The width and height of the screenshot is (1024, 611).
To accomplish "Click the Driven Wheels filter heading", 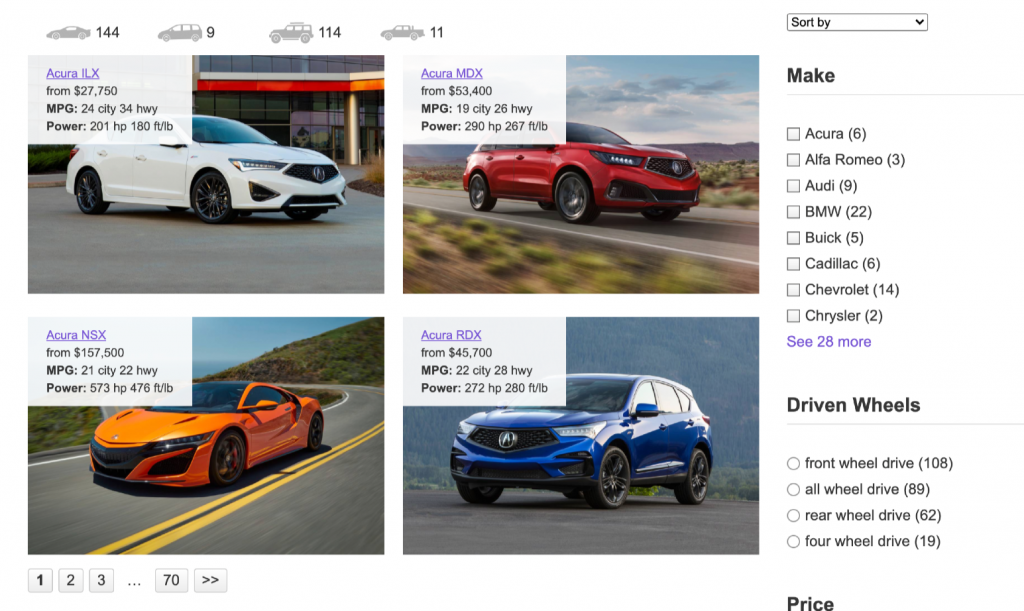I will pyautogui.click(x=853, y=405).
